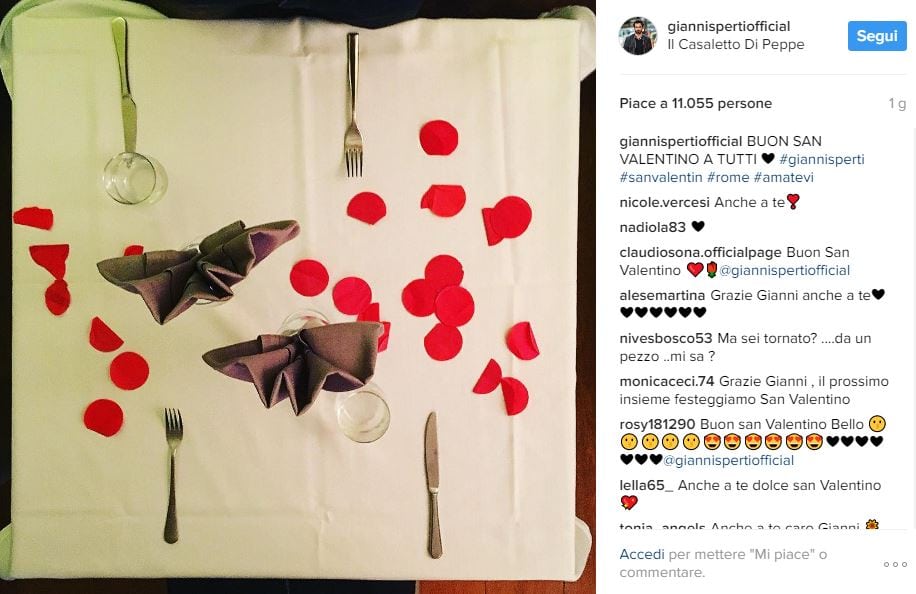Open giannispertiofficial profile avatar
Viewport: 916px width, 594px height.
point(637,36)
